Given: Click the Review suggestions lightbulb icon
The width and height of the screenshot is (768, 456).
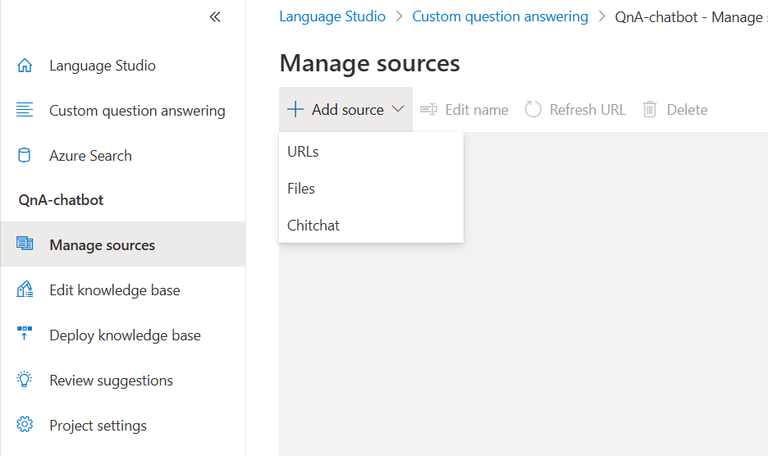Looking at the screenshot, I should click(x=25, y=380).
